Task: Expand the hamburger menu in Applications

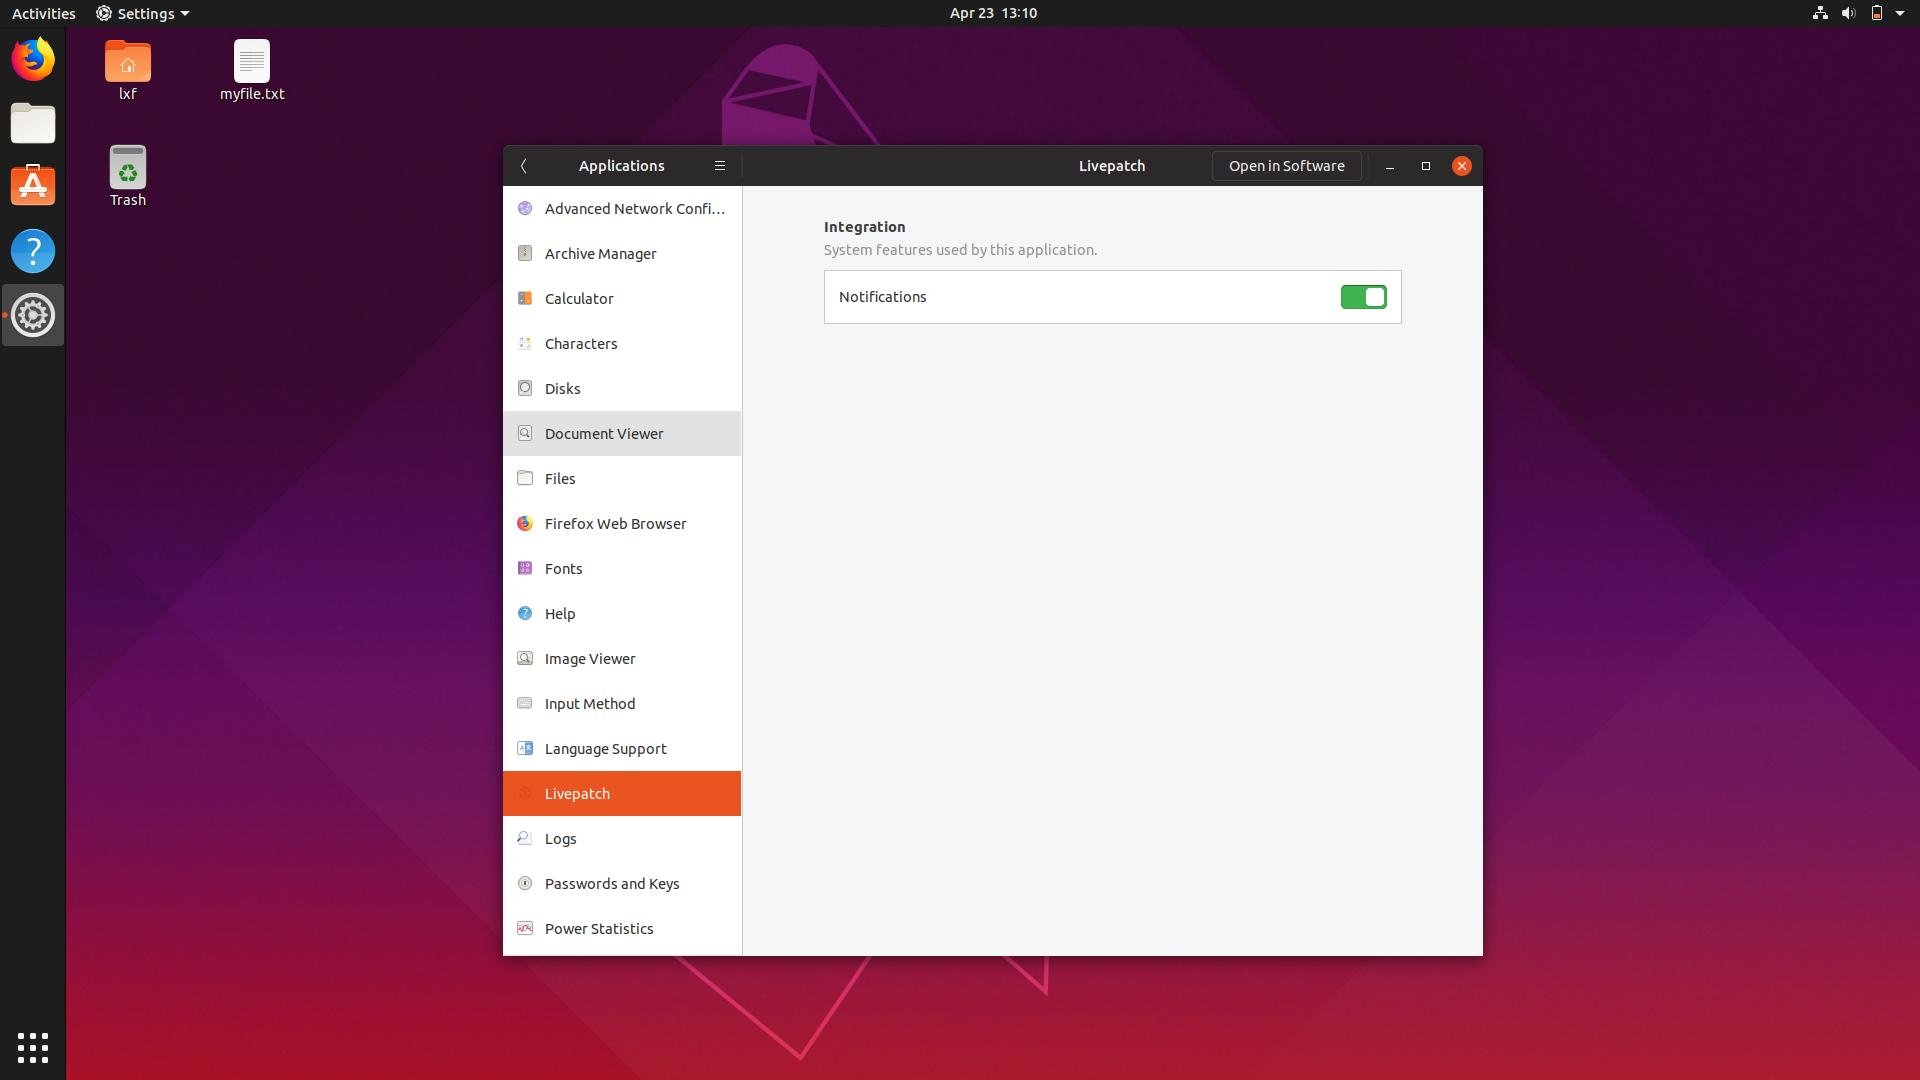Action: coord(719,165)
